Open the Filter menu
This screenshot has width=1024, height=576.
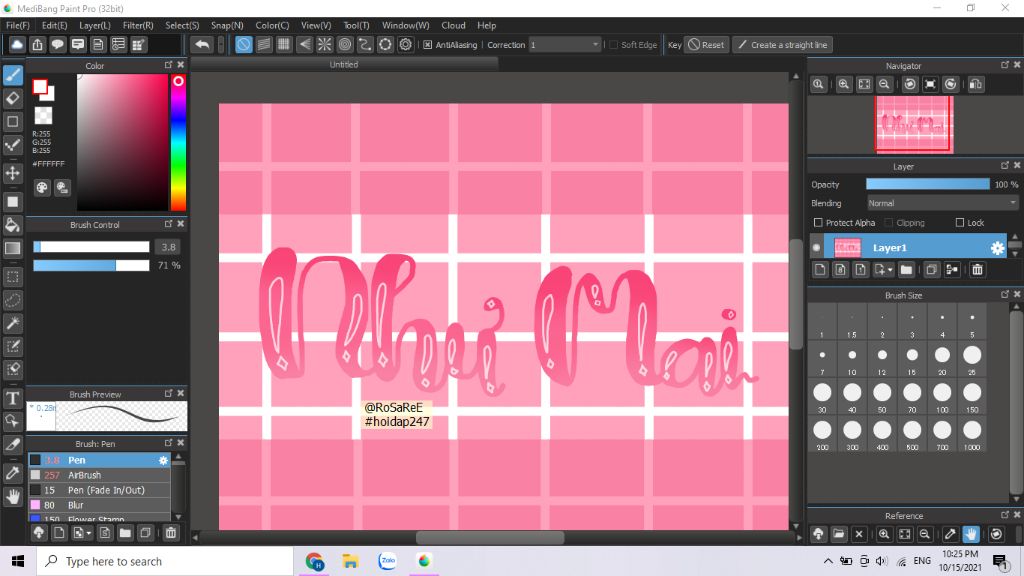[x=138, y=25]
